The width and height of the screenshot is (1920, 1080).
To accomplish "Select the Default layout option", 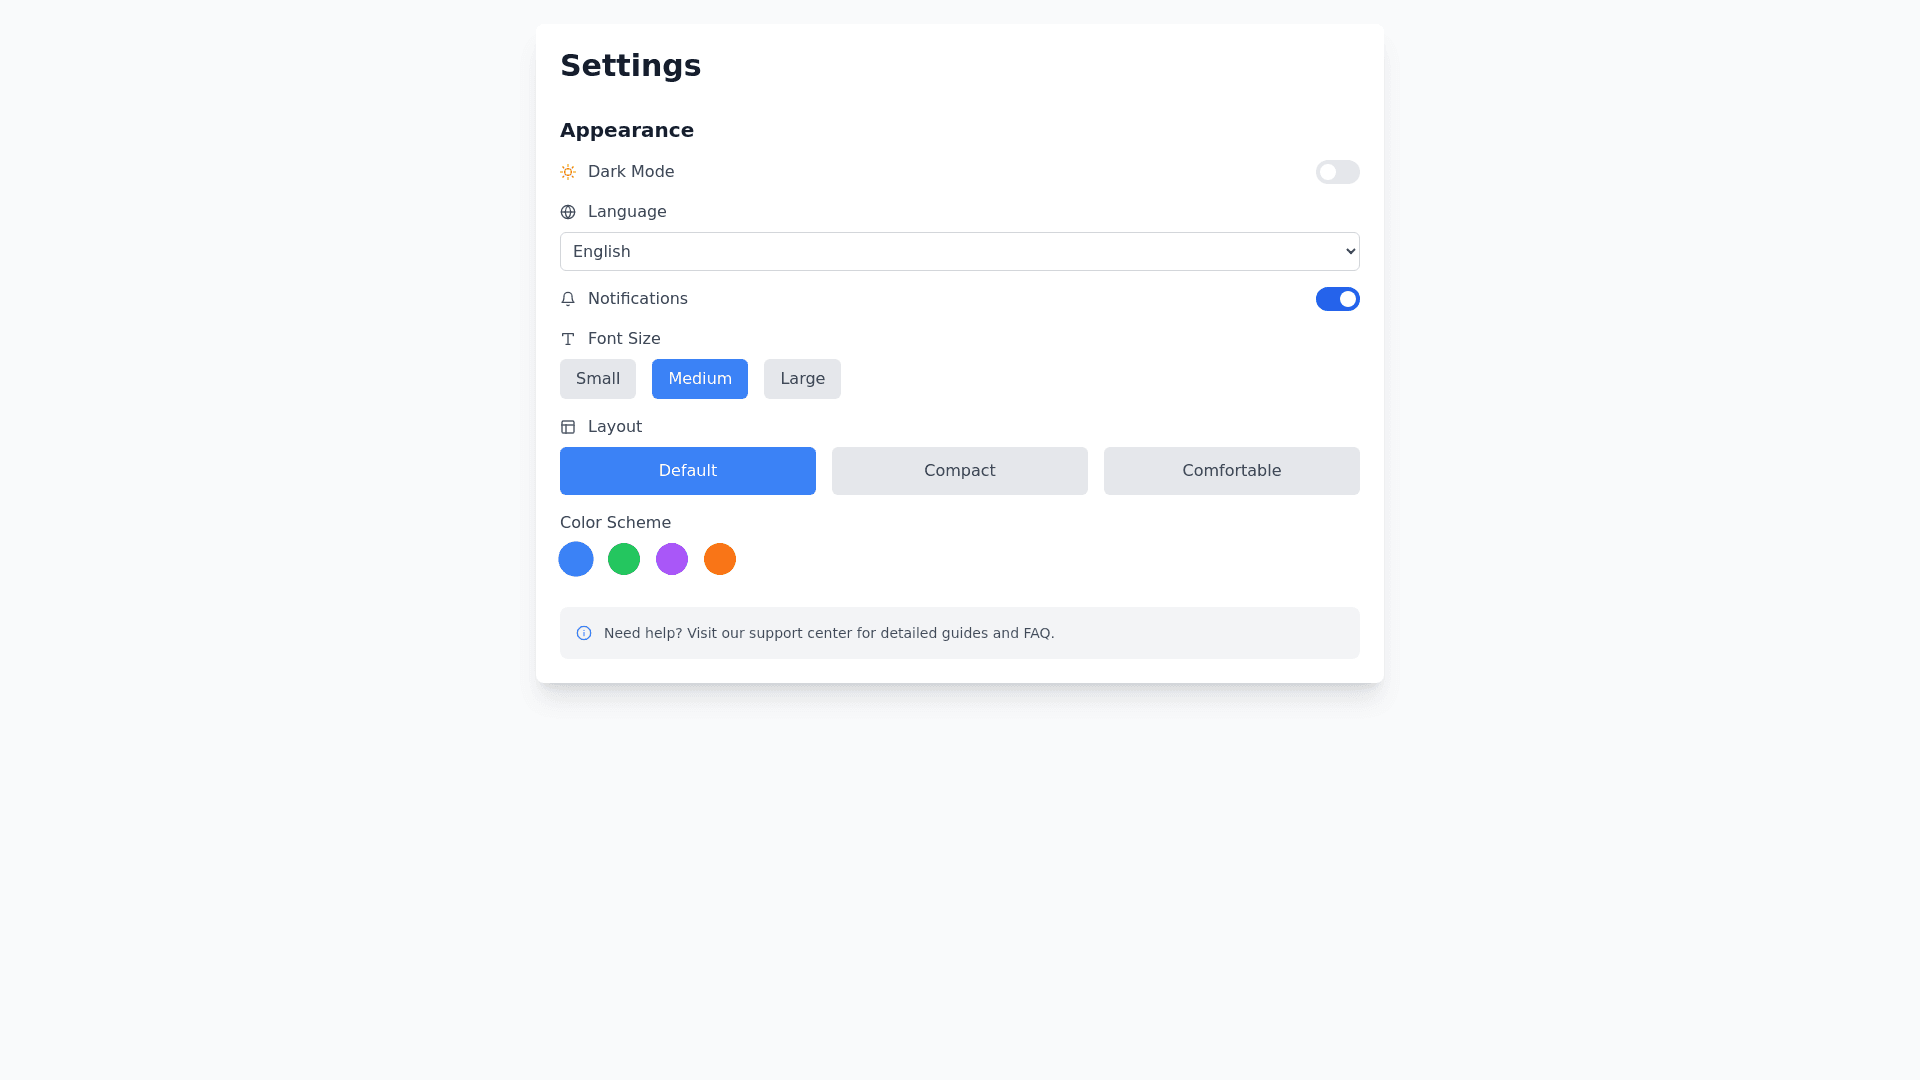I will pyautogui.click(x=688, y=471).
